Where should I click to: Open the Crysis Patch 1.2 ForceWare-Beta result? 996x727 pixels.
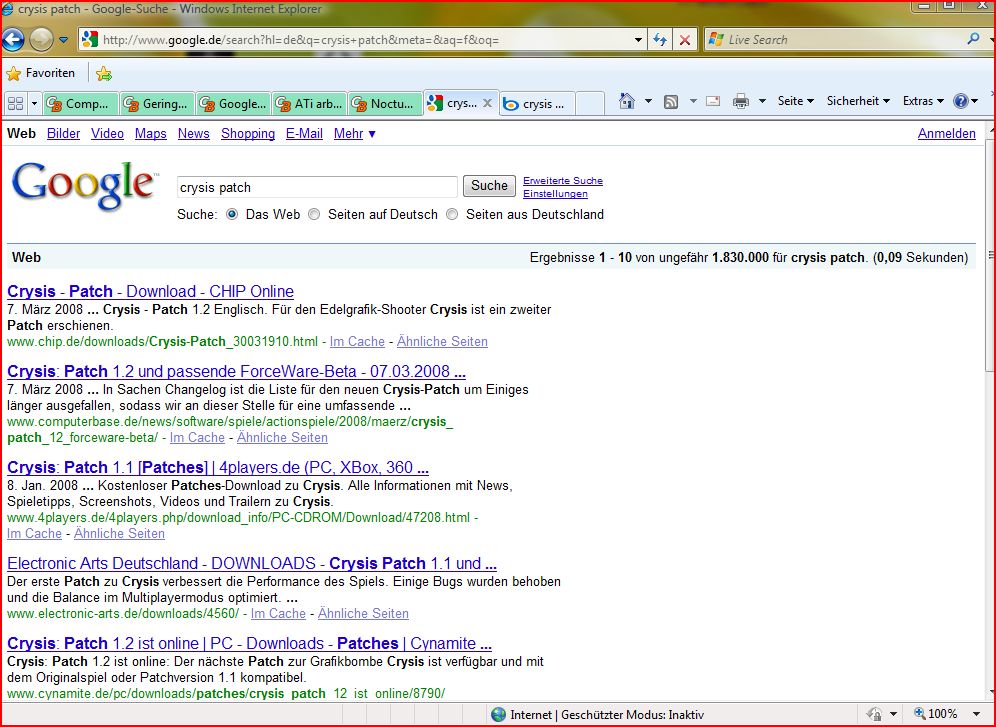(236, 371)
